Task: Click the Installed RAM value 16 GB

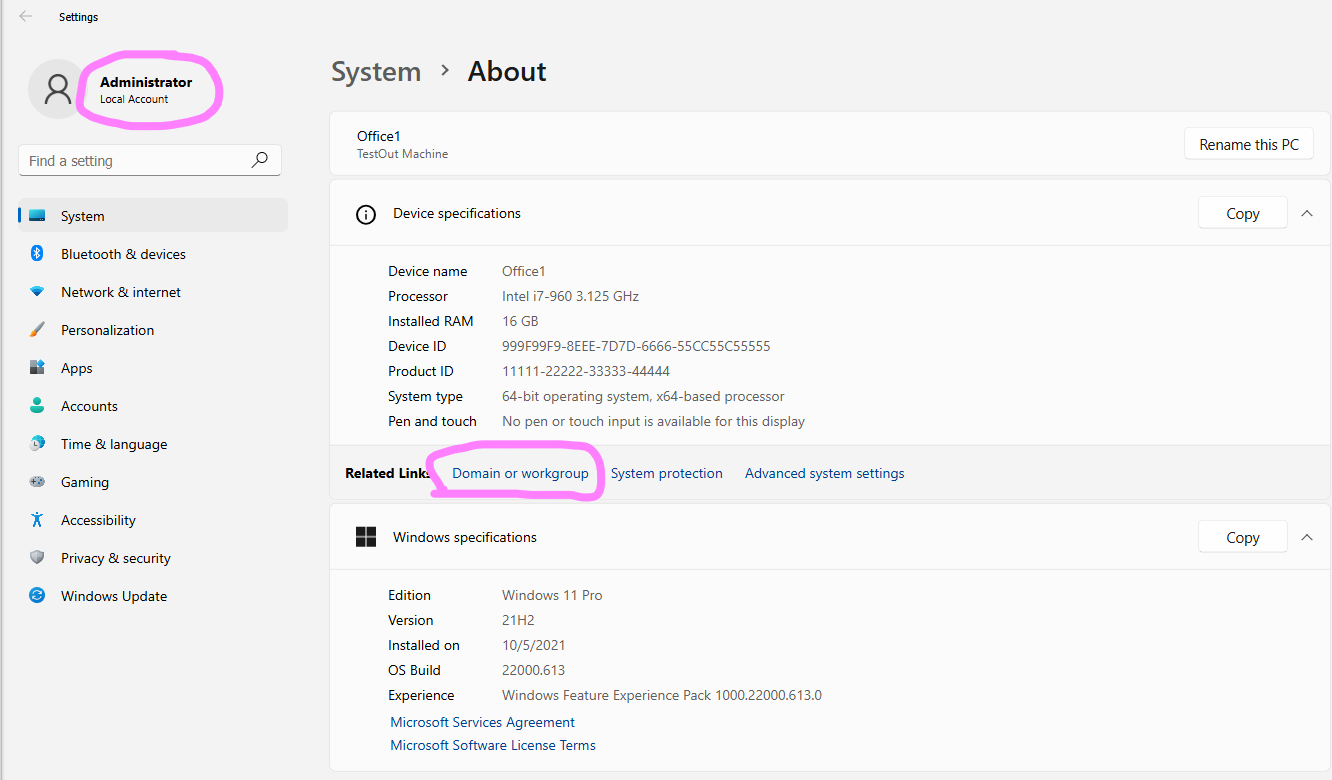Action: pos(520,321)
